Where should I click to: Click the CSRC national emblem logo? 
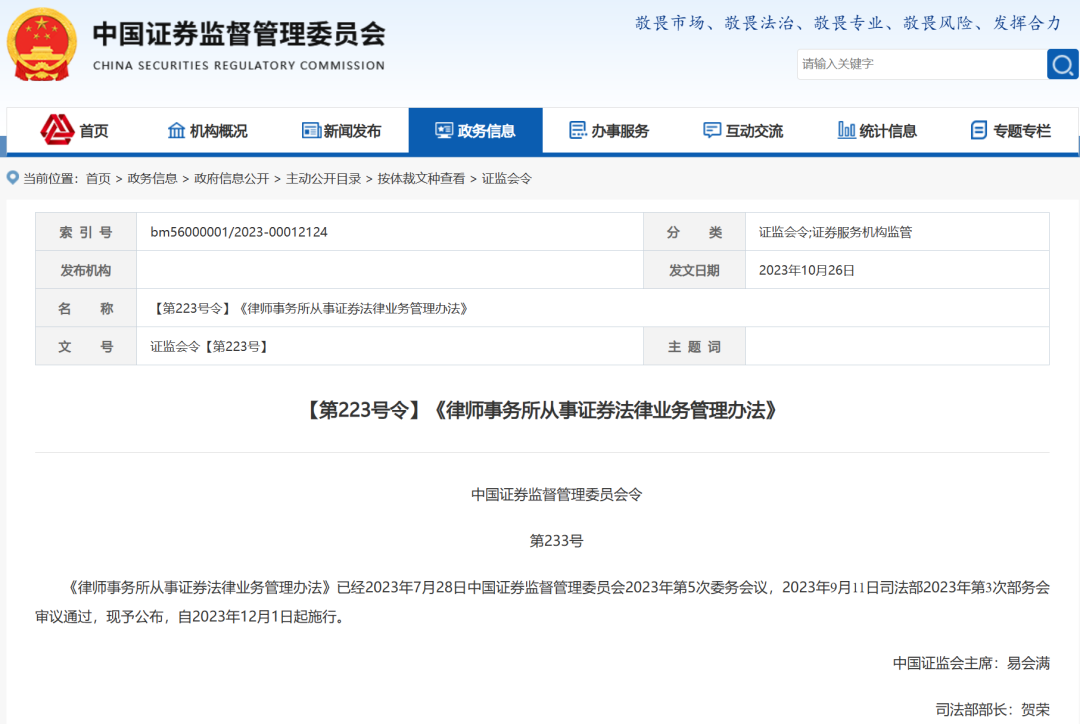click(40, 43)
